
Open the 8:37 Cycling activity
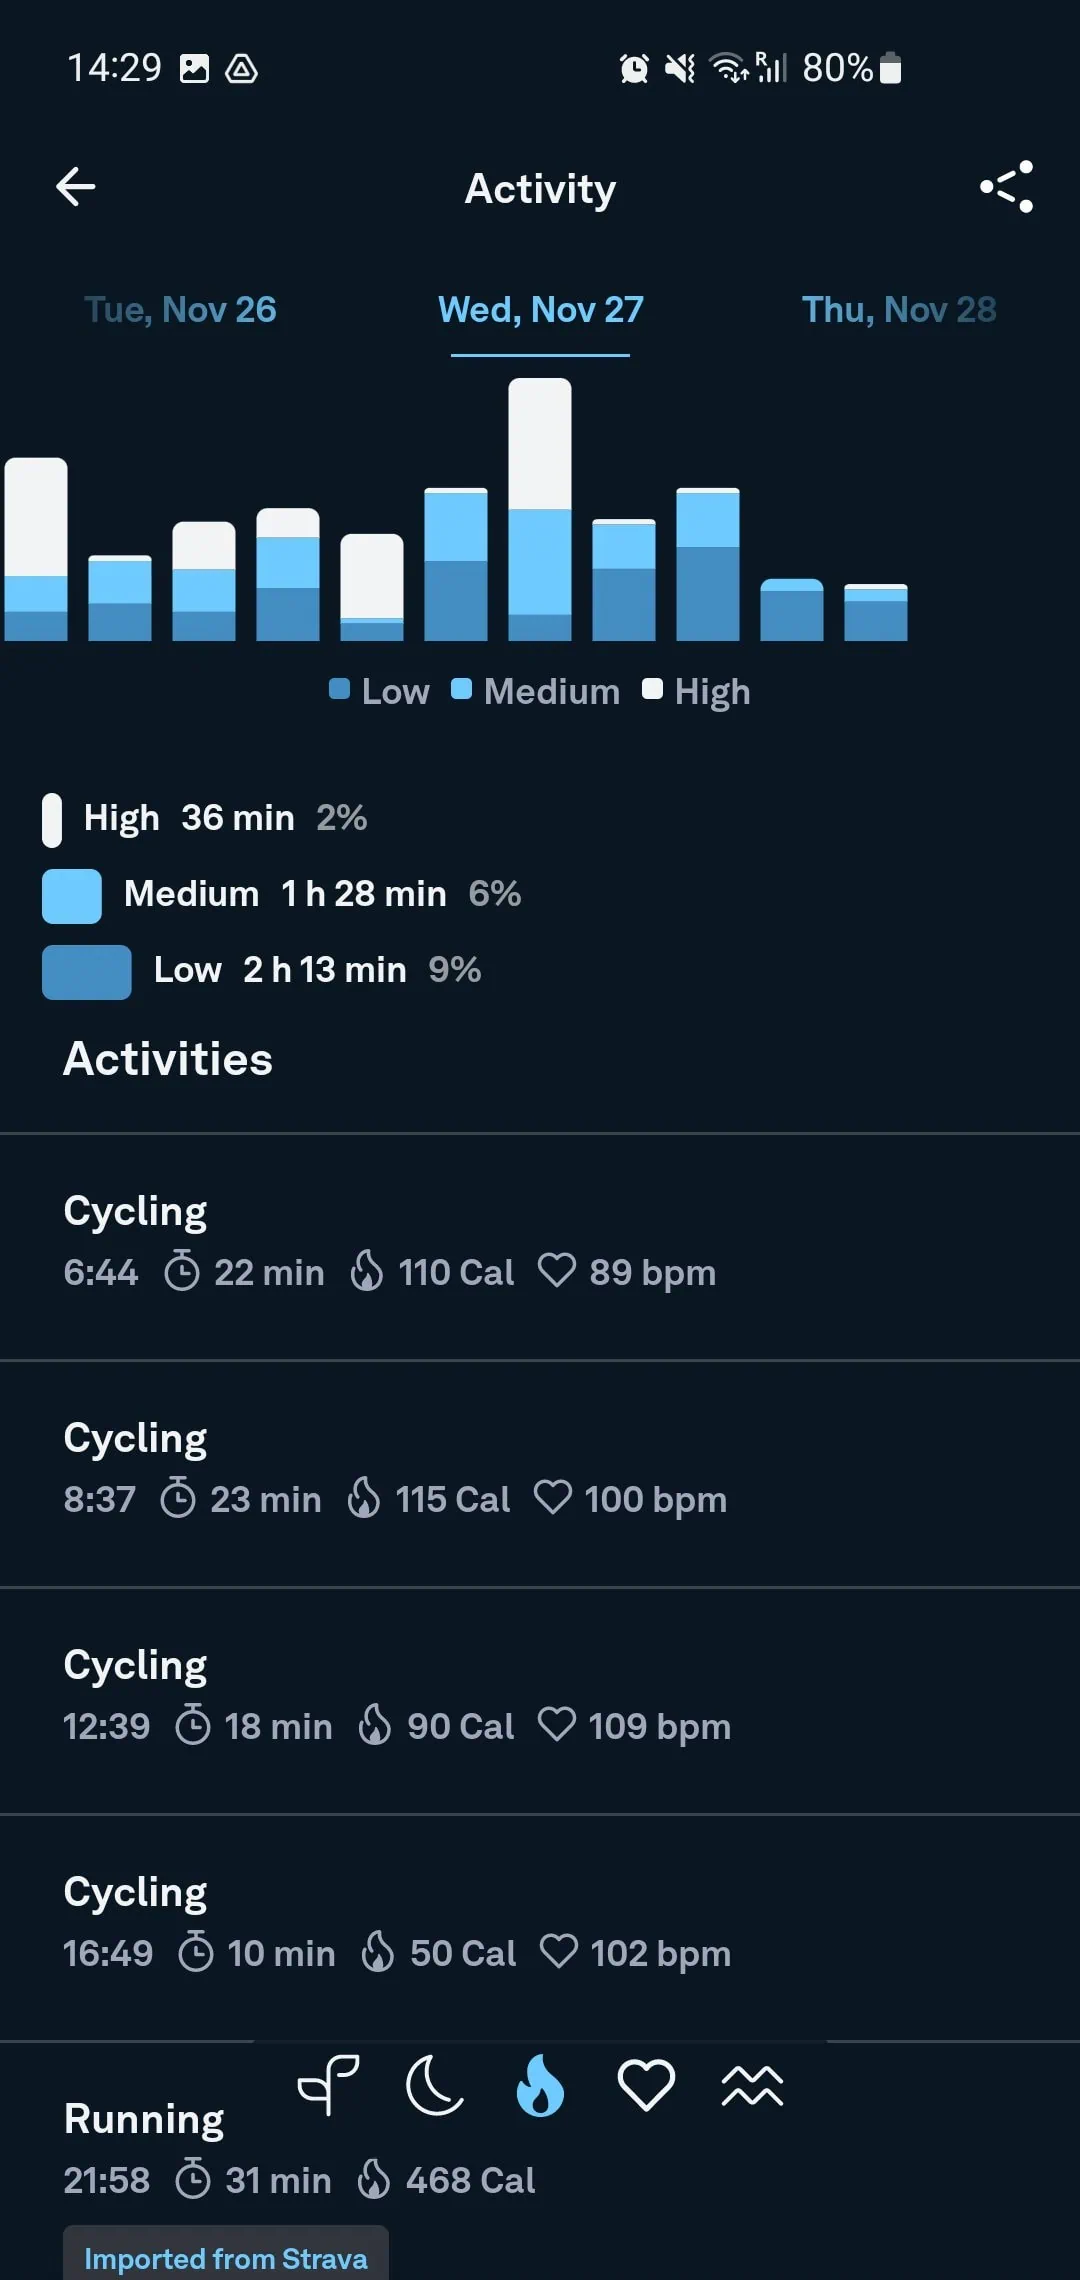540,1472
